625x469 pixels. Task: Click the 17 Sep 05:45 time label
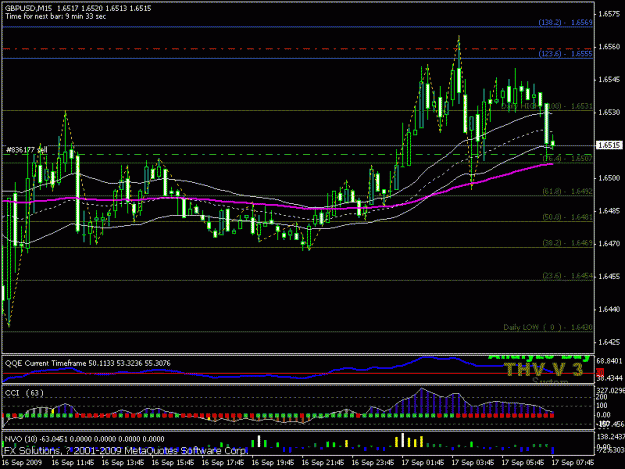(x=523, y=463)
